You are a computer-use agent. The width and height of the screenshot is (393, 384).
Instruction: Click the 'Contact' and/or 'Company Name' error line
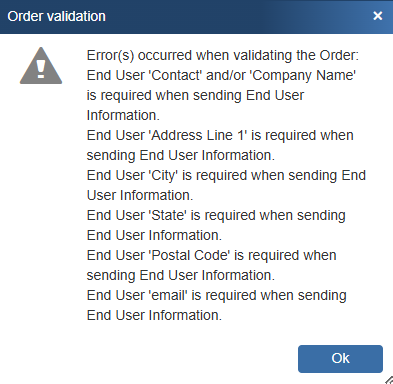pyautogui.click(x=221, y=75)
